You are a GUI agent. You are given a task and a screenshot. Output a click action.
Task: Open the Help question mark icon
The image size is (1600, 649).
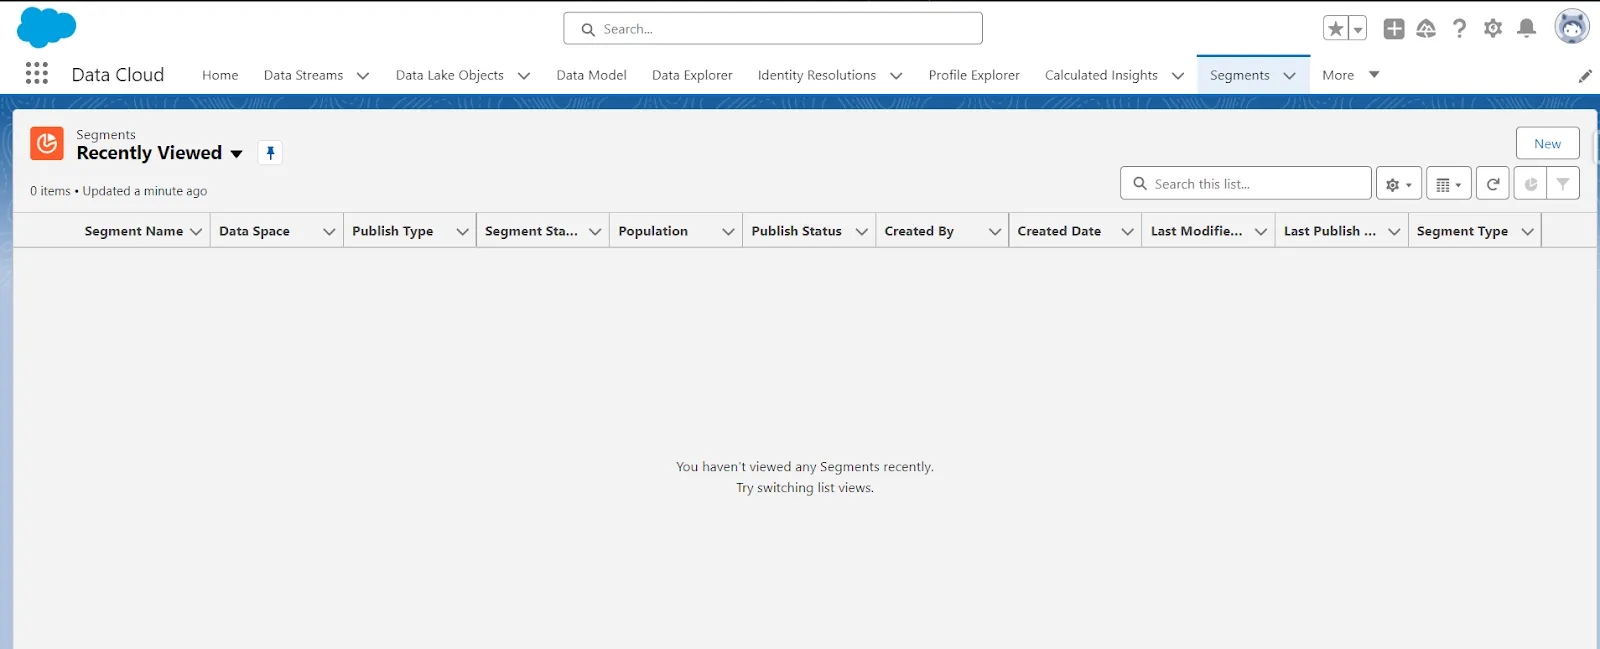click(x=1459, y=29)
